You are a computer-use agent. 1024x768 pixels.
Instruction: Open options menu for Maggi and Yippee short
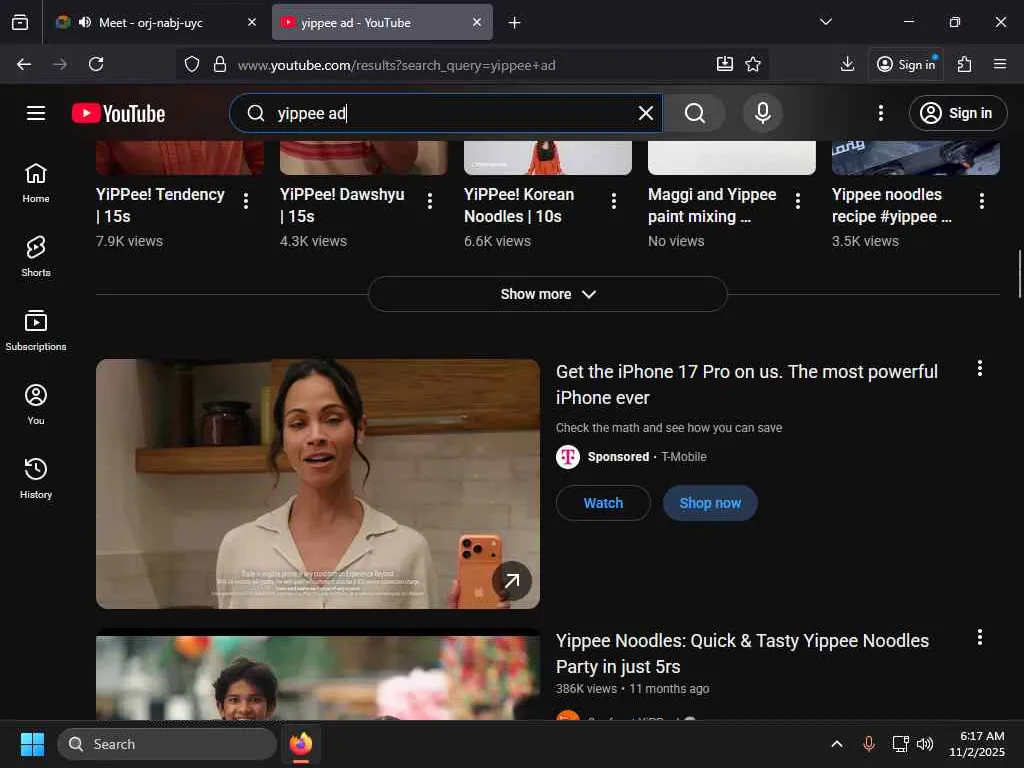click(797, 200)
